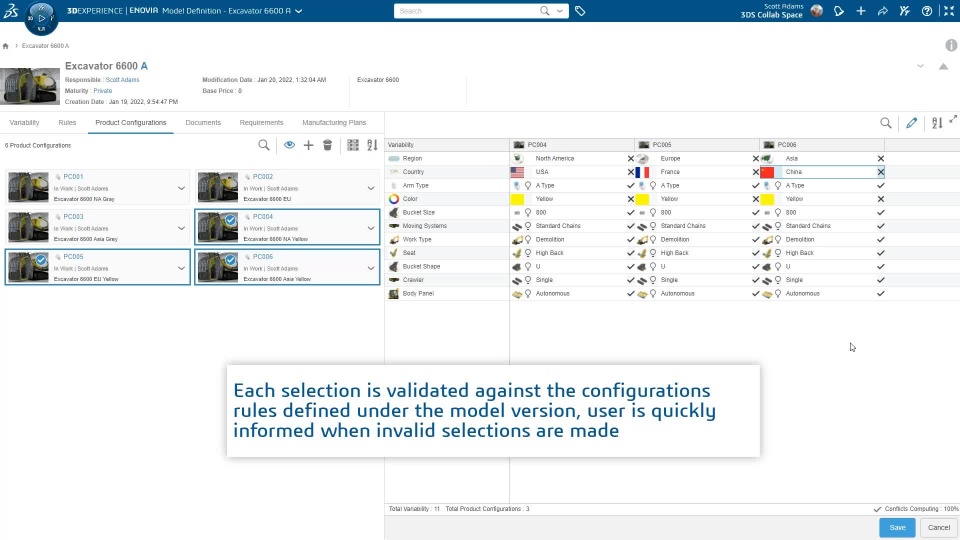Switch to the Rules tab
Image resolution: width=960 pixels, height=540 pixels.
(67, 122)
